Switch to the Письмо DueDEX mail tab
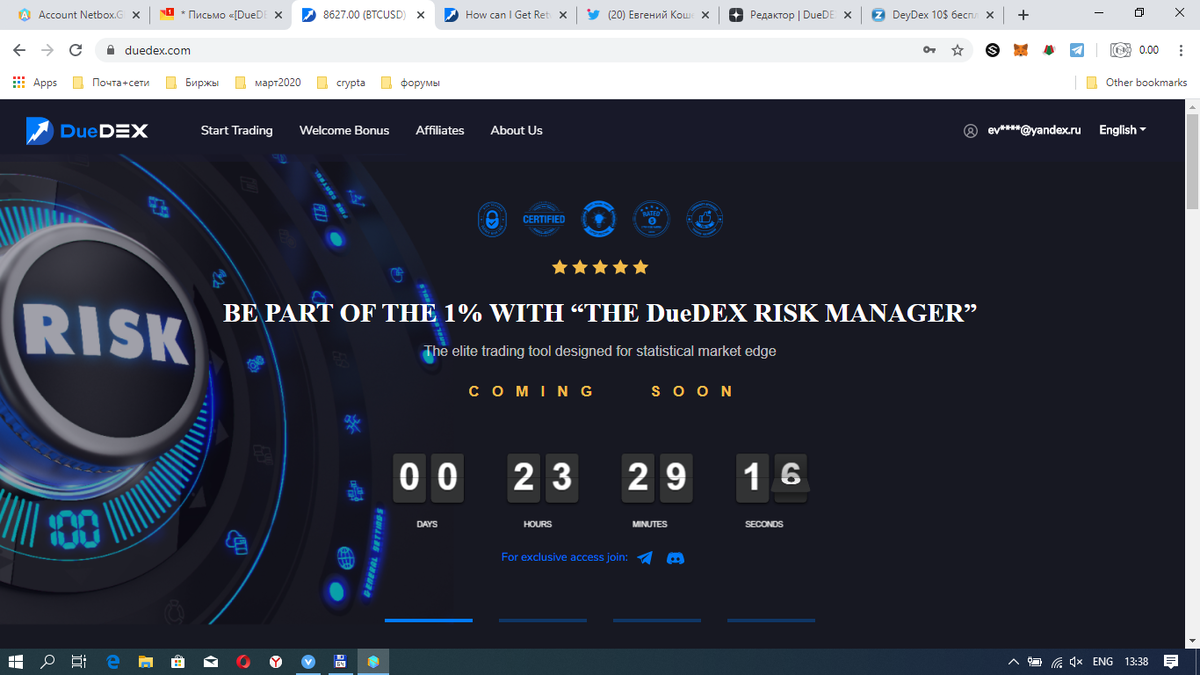 click(220, 15)
